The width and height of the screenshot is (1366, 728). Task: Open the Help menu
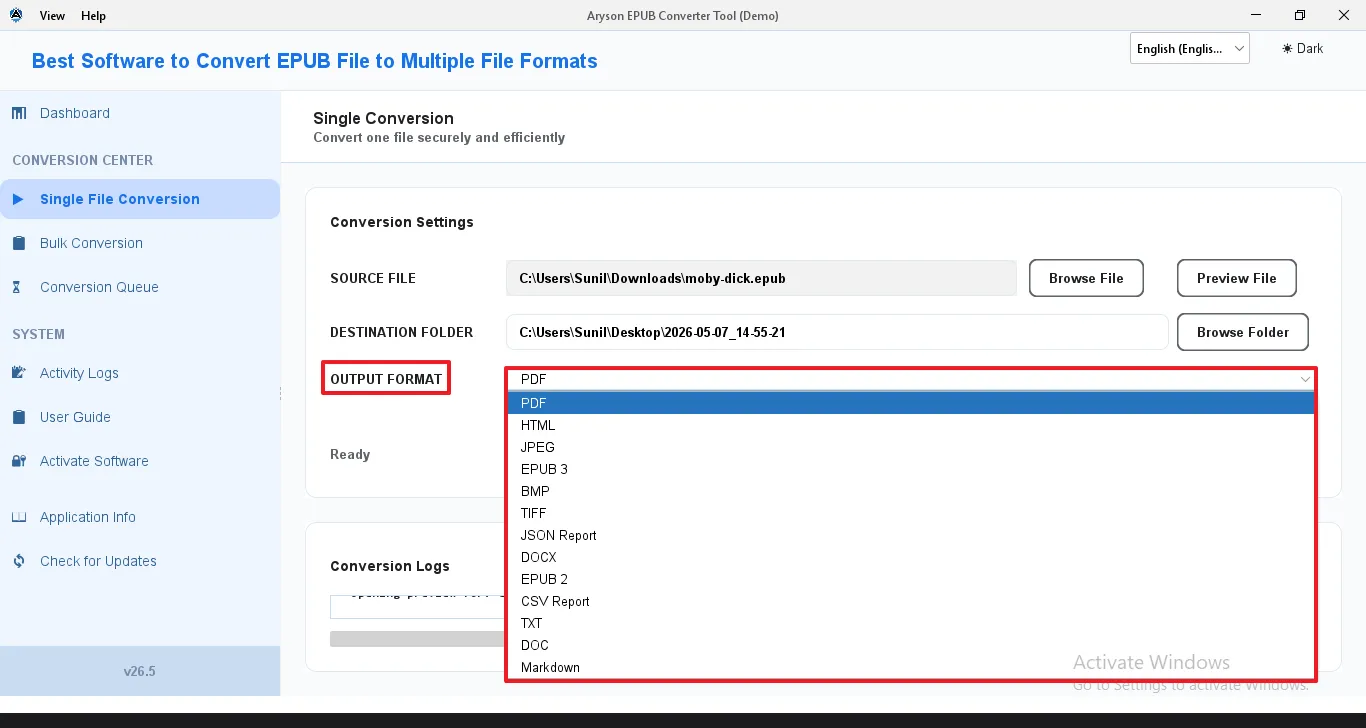click(93, 16)
